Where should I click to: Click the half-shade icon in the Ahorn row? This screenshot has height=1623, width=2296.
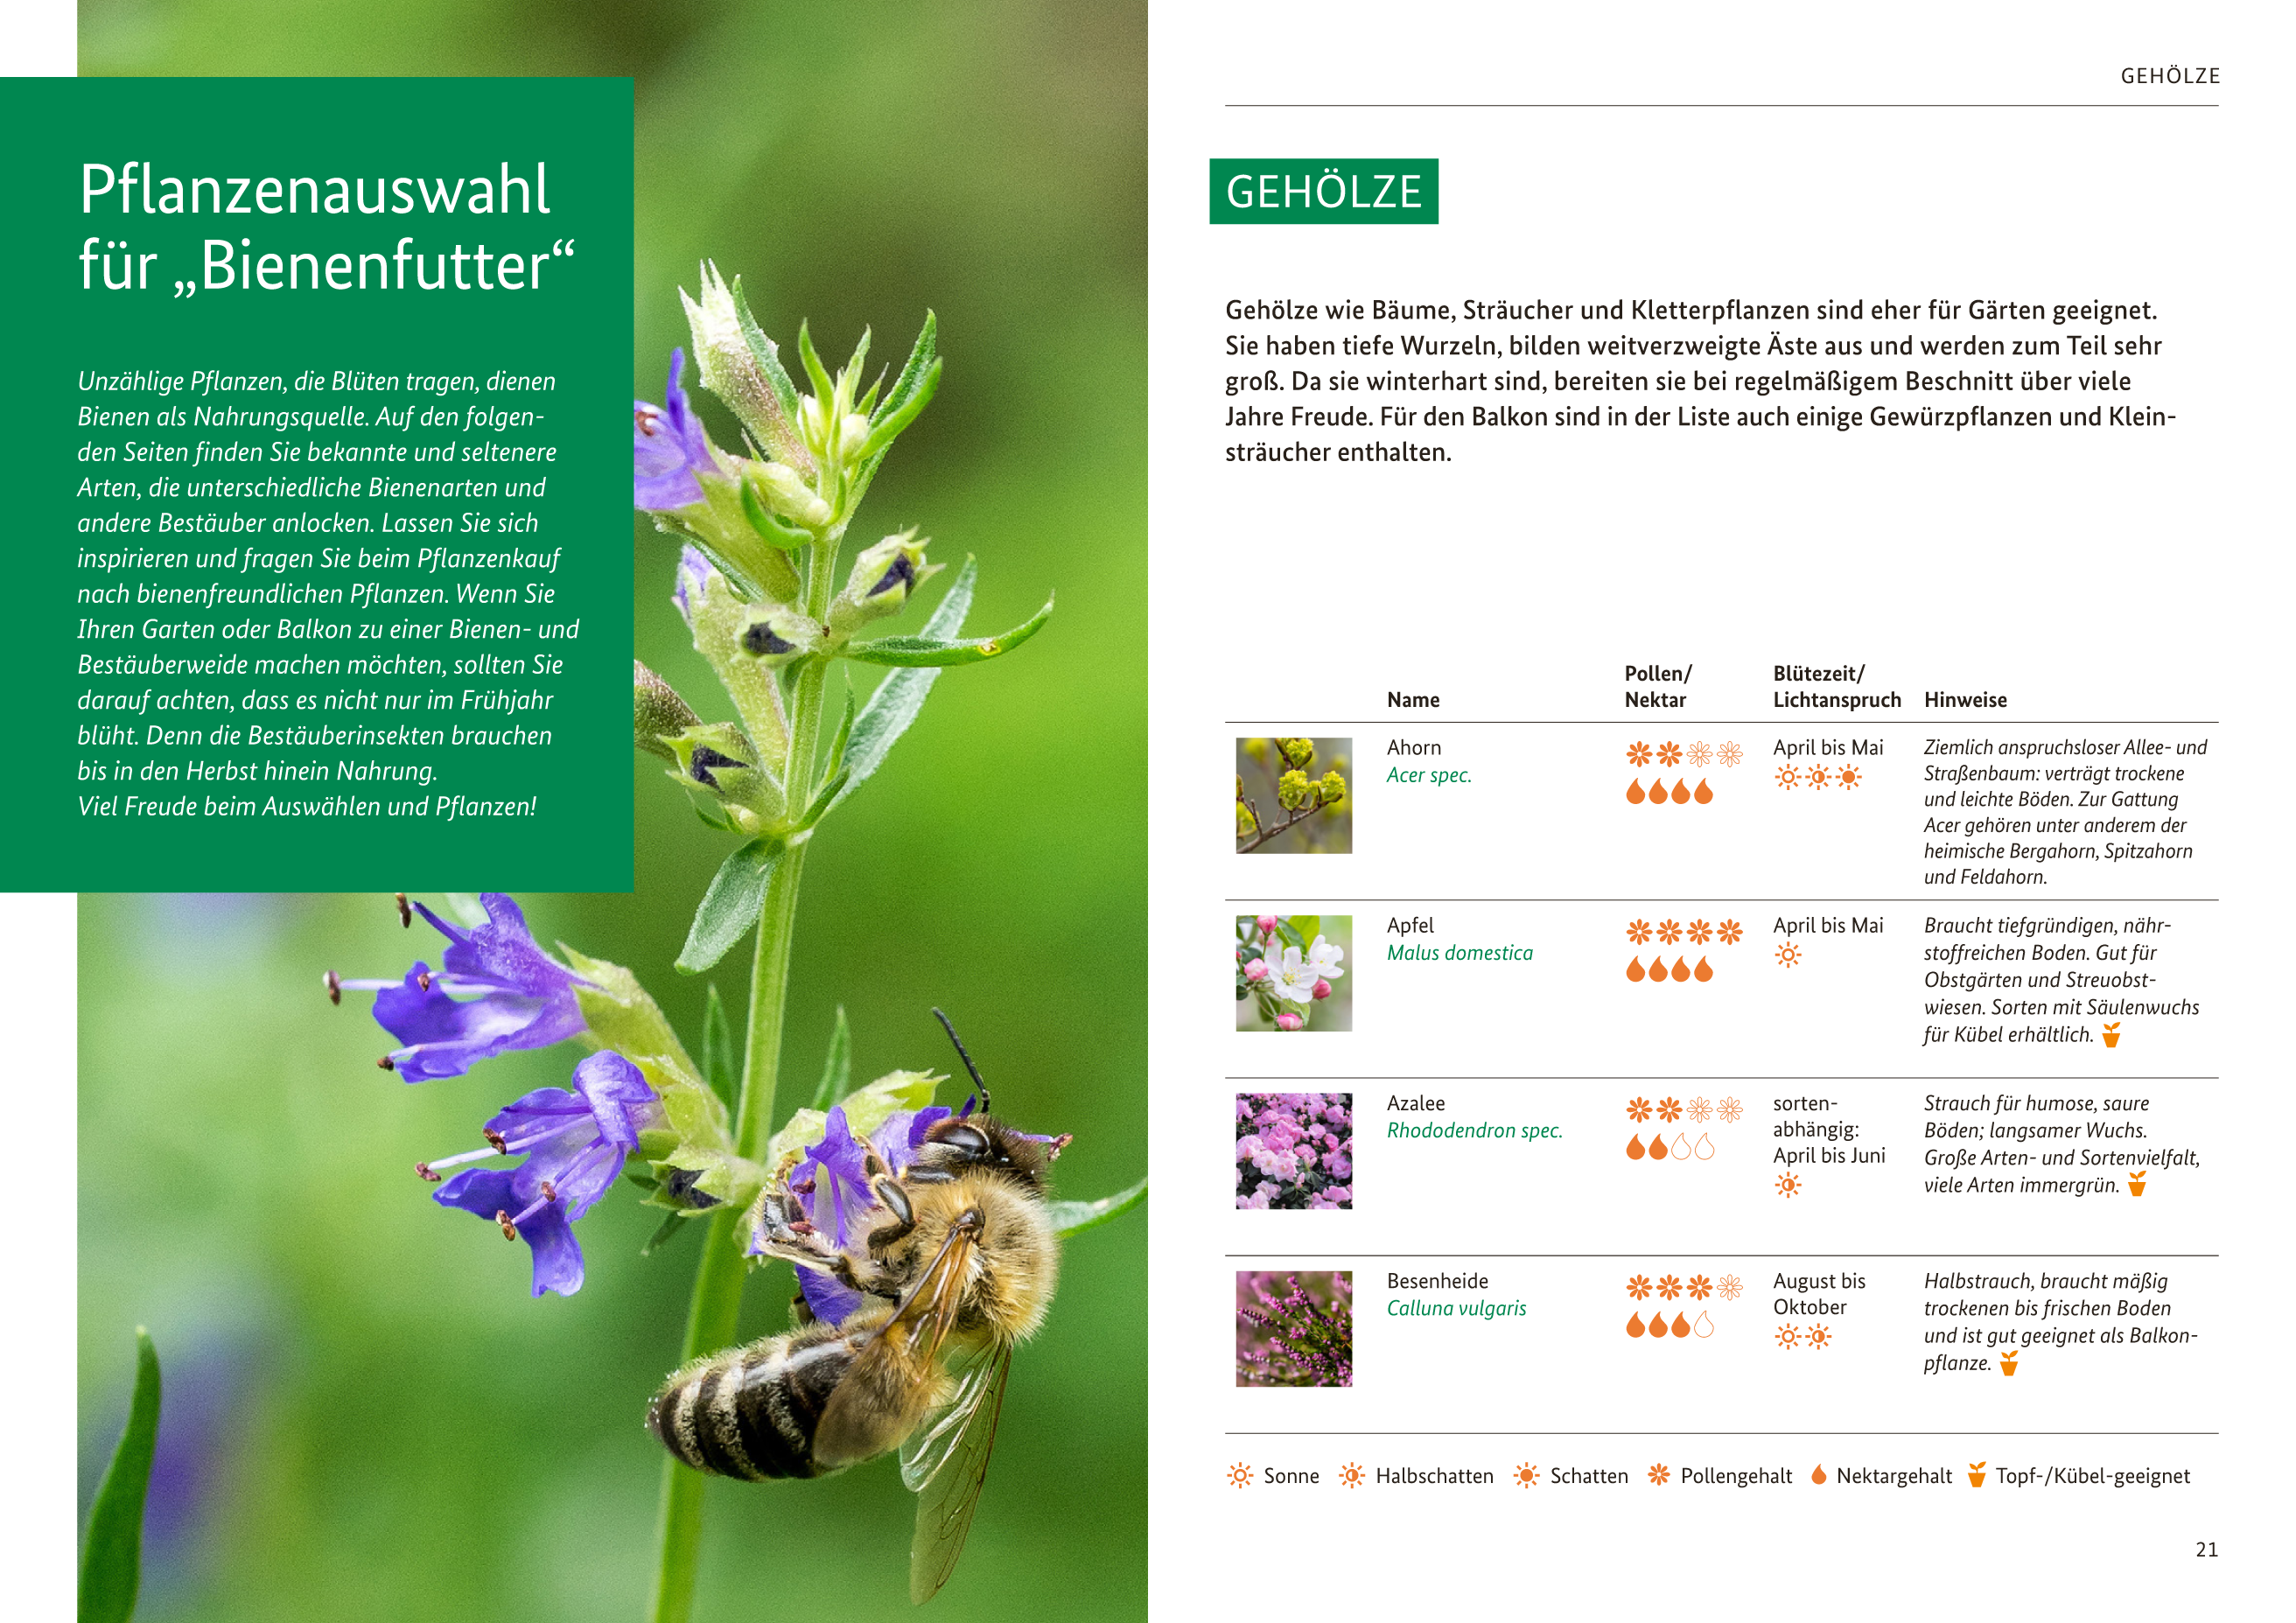point(1819,777)
